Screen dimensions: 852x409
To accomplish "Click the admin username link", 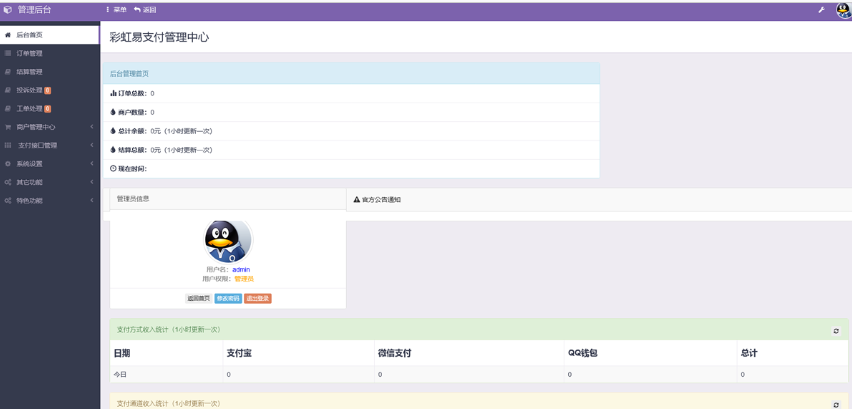I will click(x=241, y=269).
